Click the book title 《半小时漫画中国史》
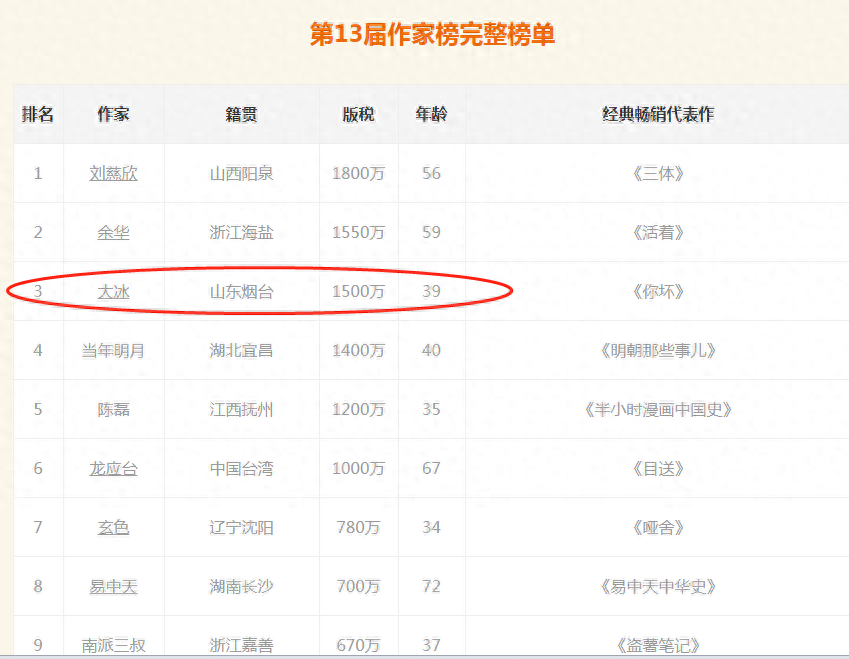 pos(658,409)
